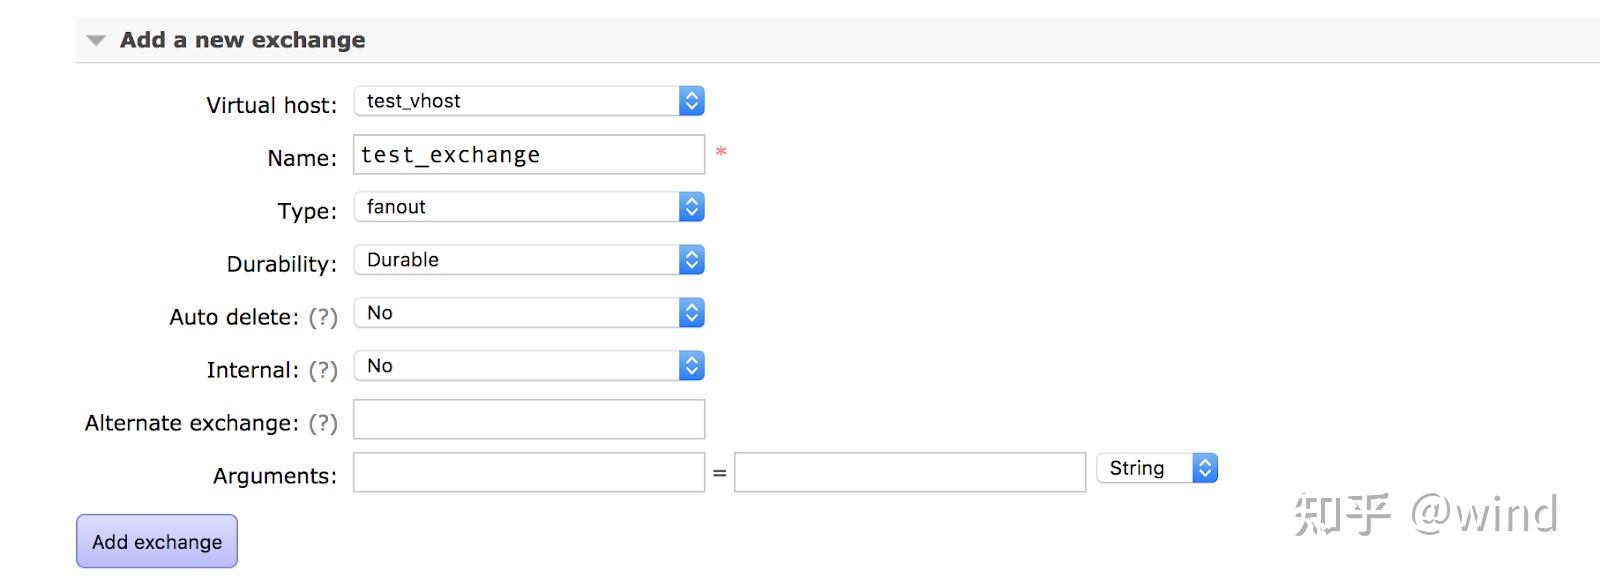The image size is (1600, 579).
Task: Click the Alternate exchange help (?) icon
Action: [x=322, y=423]
